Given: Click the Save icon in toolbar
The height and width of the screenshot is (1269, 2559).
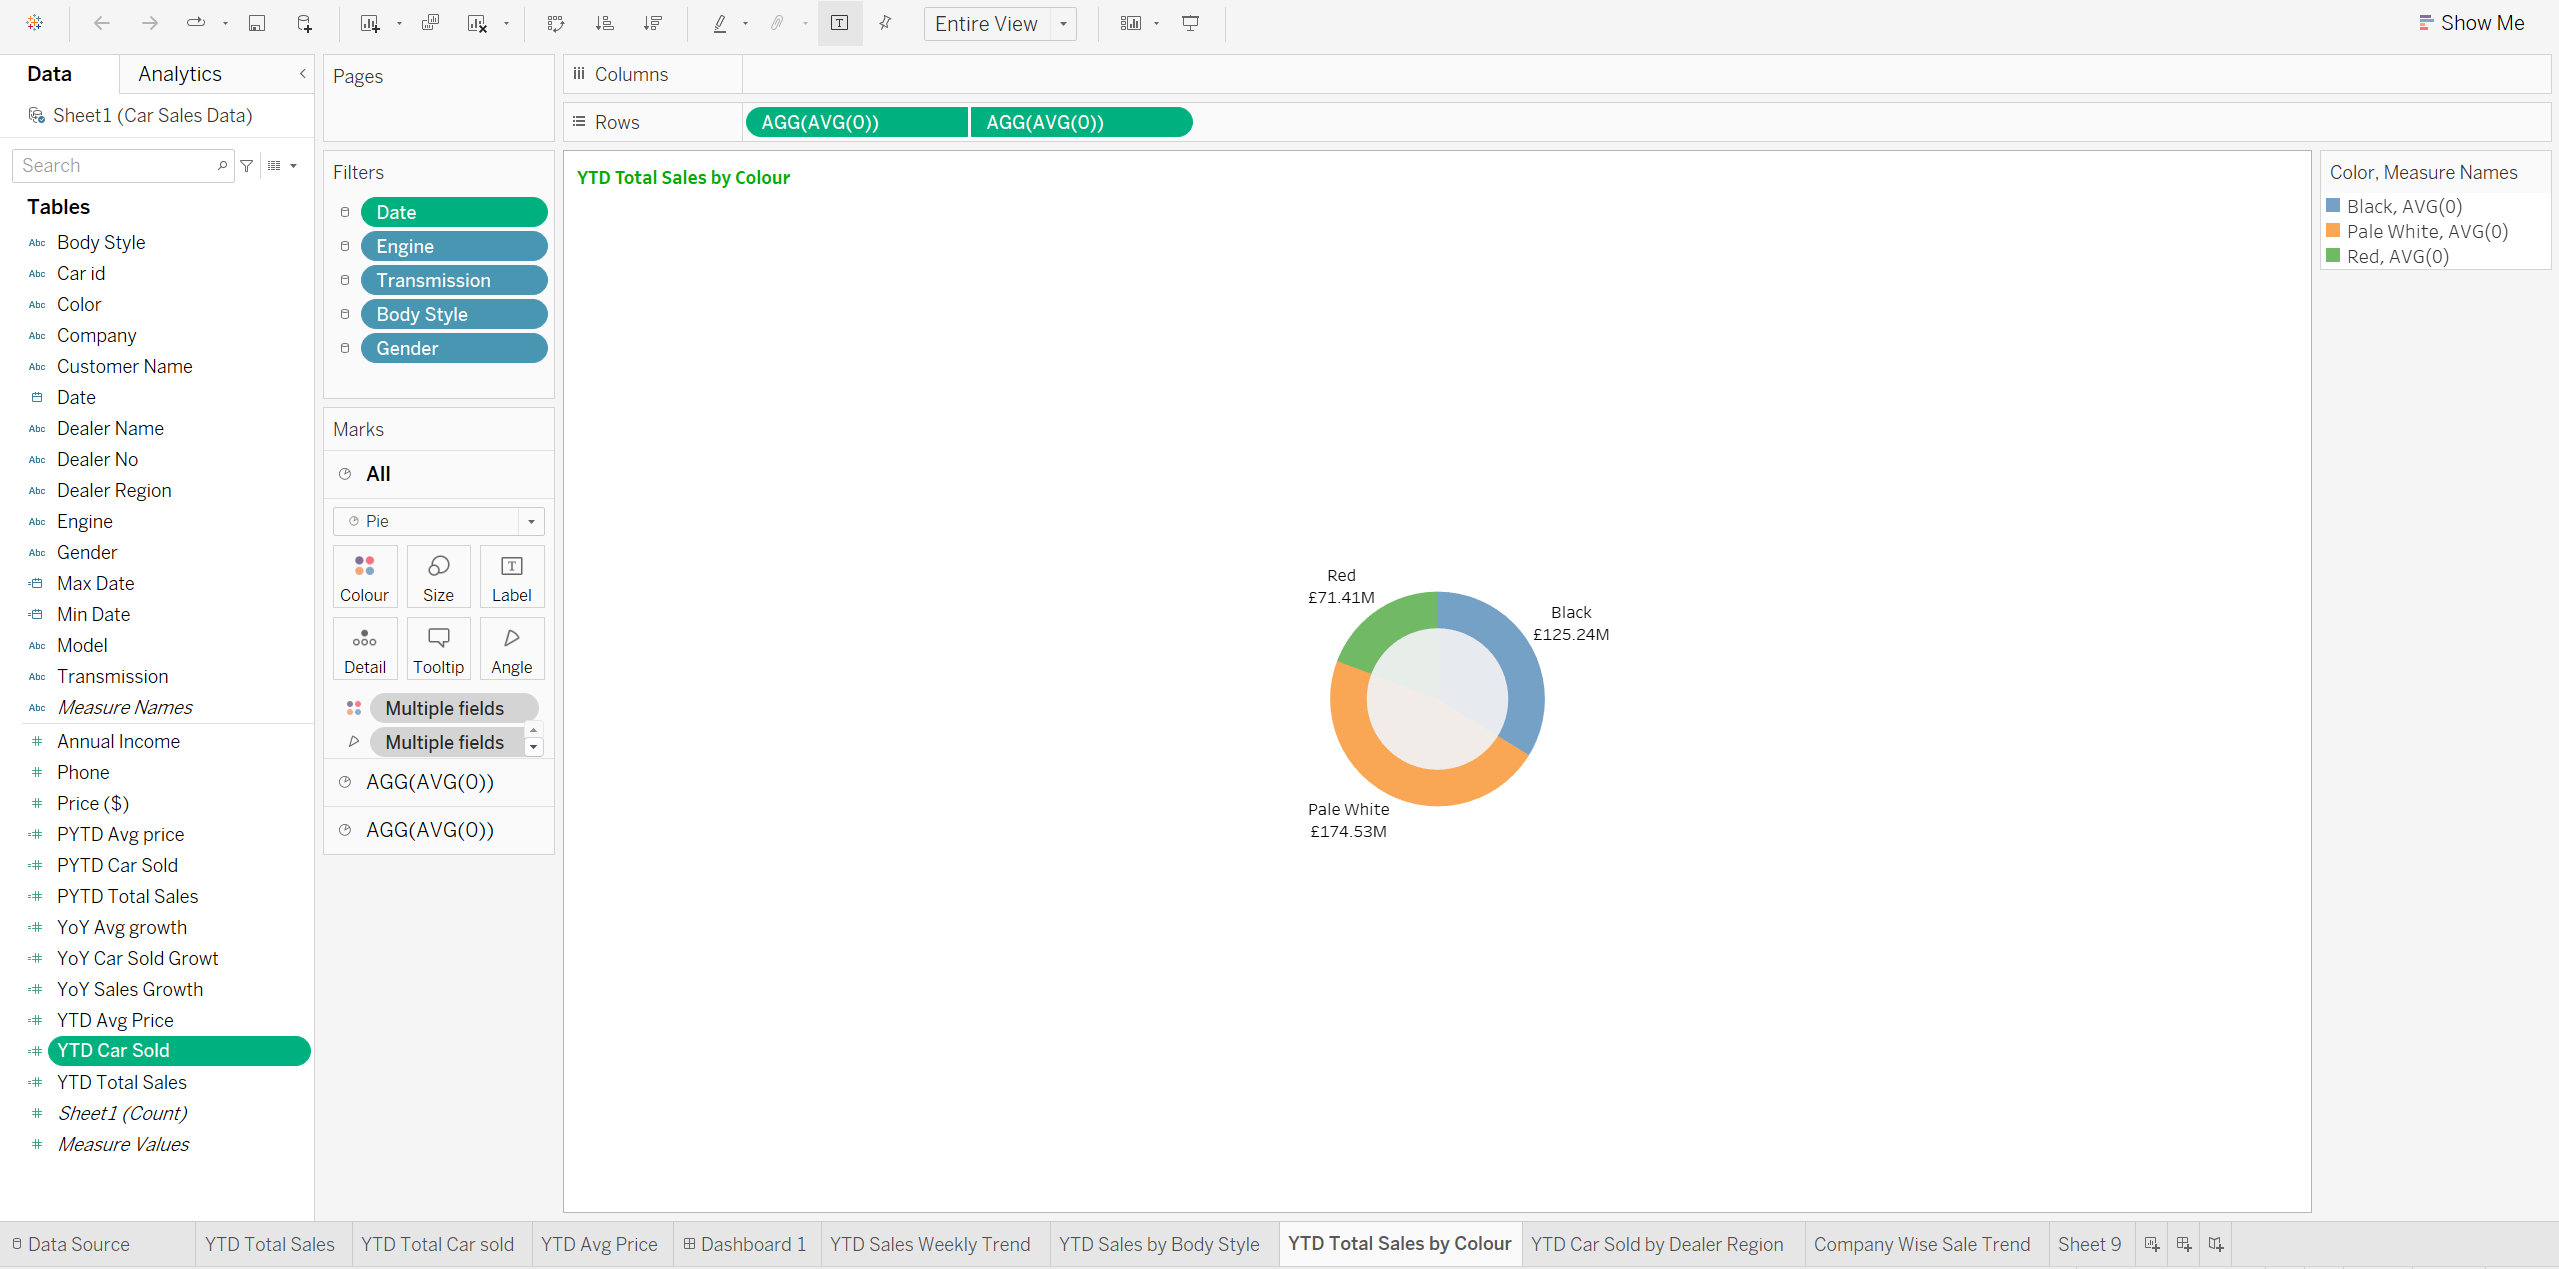Looking at the screenshot, I should [257, 23].
